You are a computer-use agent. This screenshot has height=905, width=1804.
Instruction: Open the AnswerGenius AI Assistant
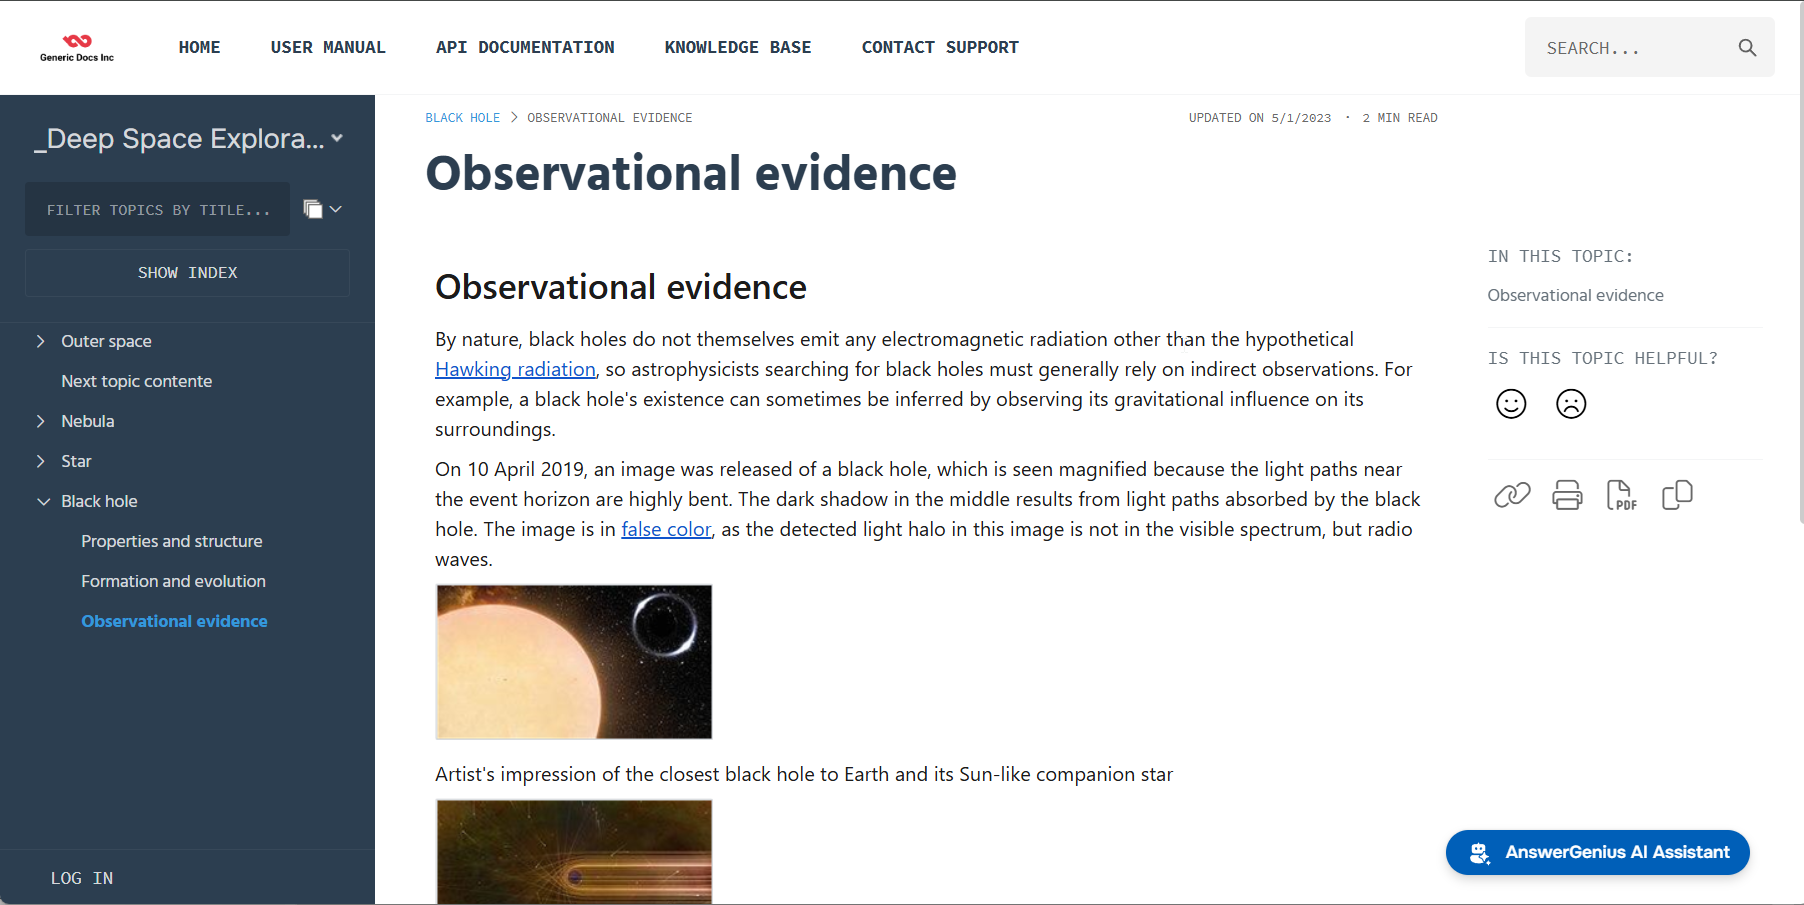[1597, 852]
